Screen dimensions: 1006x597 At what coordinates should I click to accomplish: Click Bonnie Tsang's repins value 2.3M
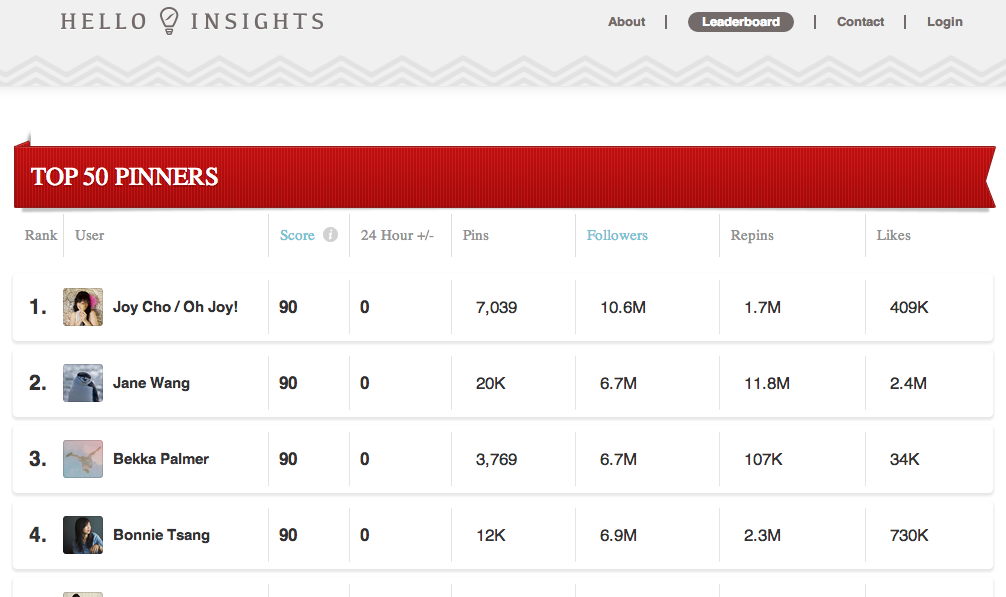762,535
